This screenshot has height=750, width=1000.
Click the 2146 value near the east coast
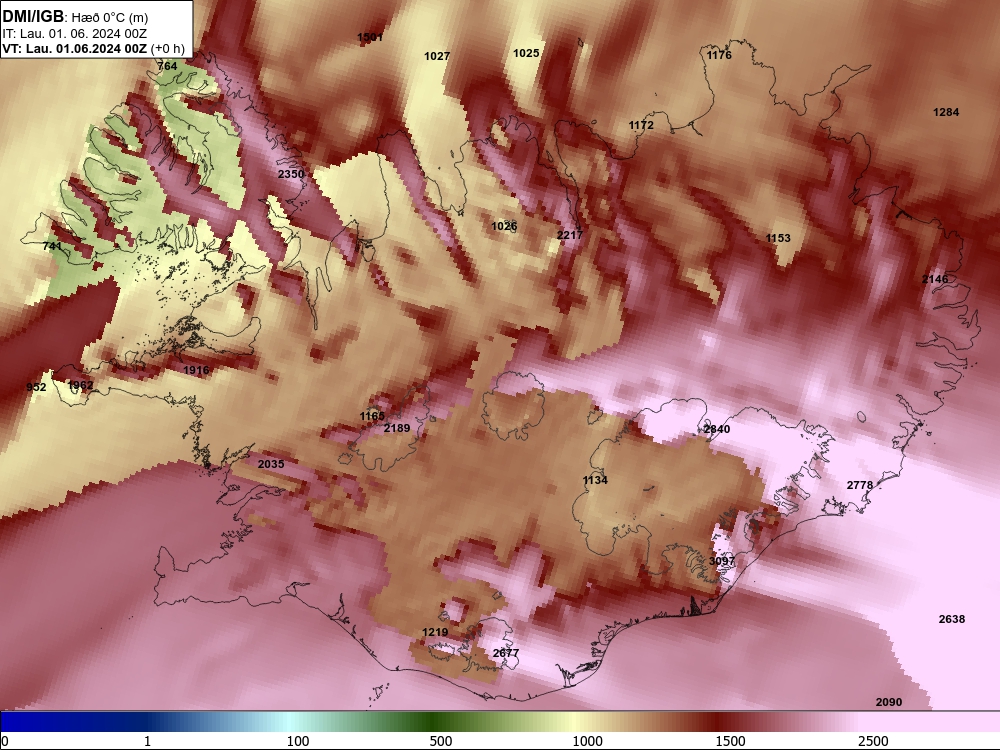(934, 279)
